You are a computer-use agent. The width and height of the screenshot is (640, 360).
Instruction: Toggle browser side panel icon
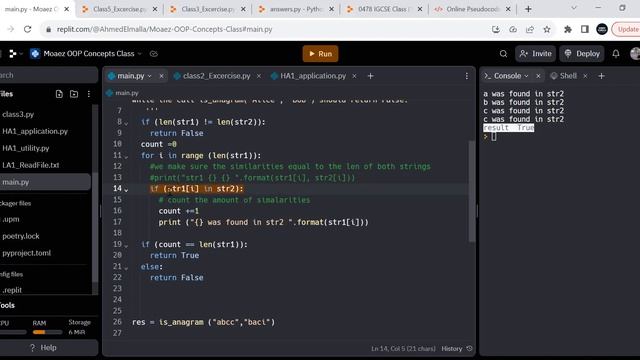coord(585,29)
